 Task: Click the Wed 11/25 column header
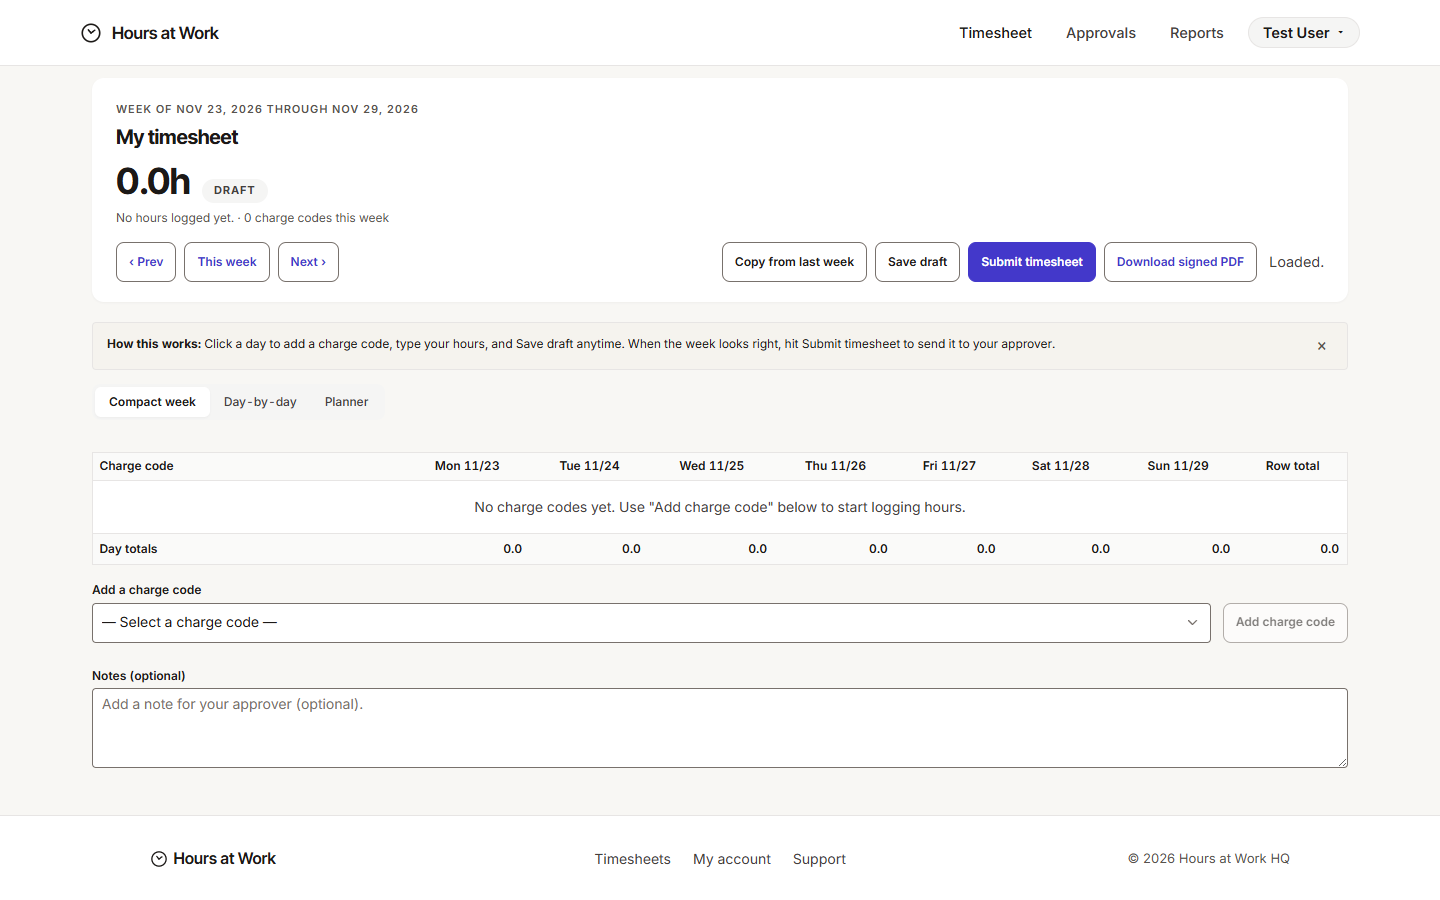711,466
